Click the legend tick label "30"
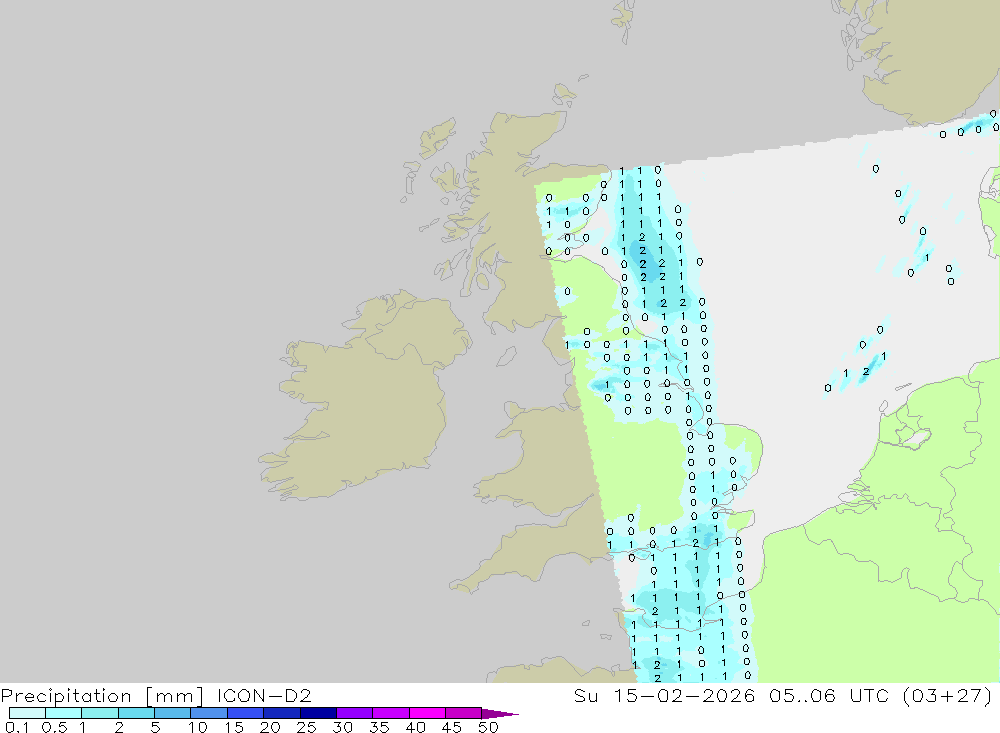Image resolution: width=1000 pixels, height=733 pixels. [343, 727]
